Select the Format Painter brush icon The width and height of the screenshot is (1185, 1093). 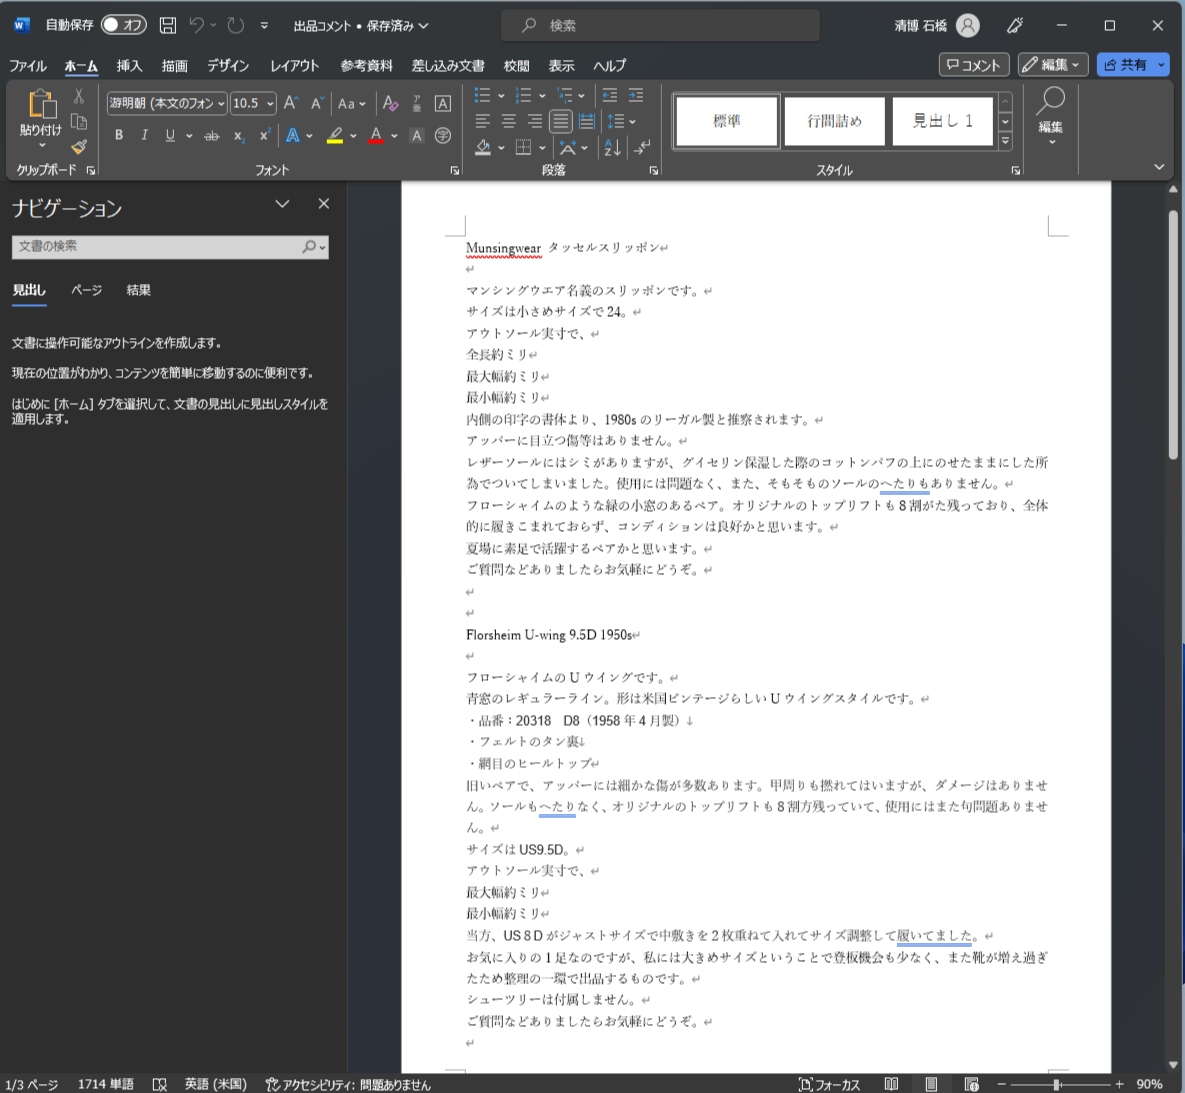coord(79,147)
